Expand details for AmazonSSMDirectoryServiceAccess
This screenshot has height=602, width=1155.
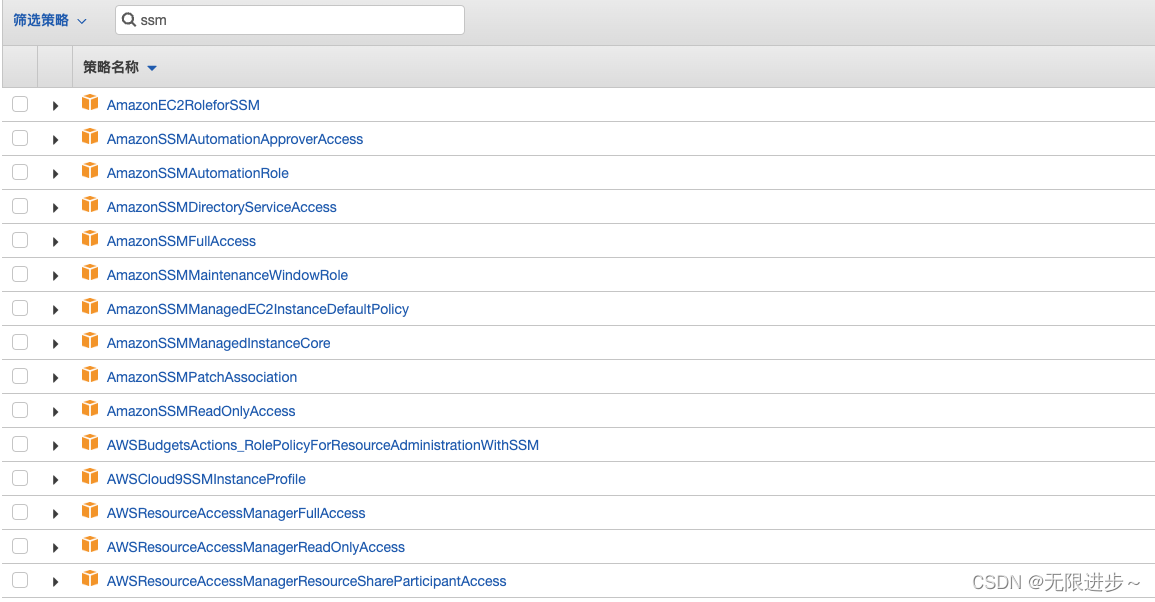(55, 206)
